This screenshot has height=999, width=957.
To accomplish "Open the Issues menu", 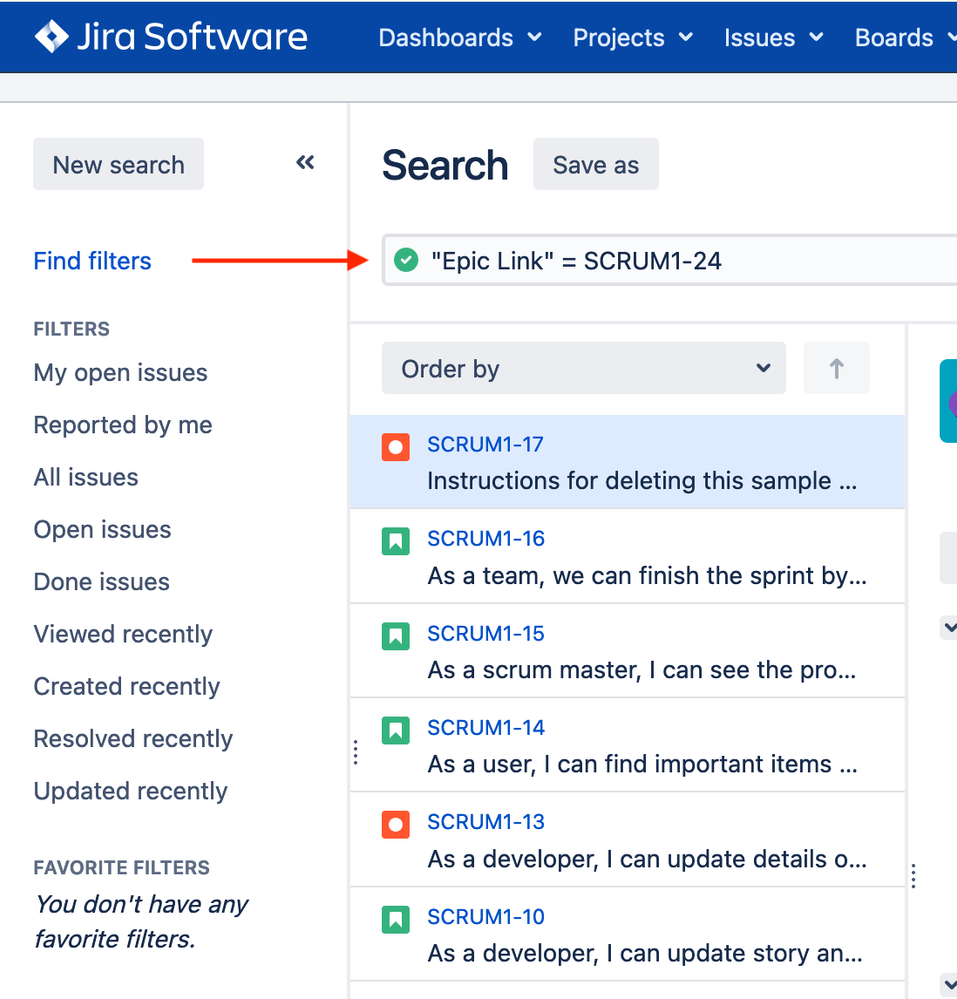I will 773,38.
